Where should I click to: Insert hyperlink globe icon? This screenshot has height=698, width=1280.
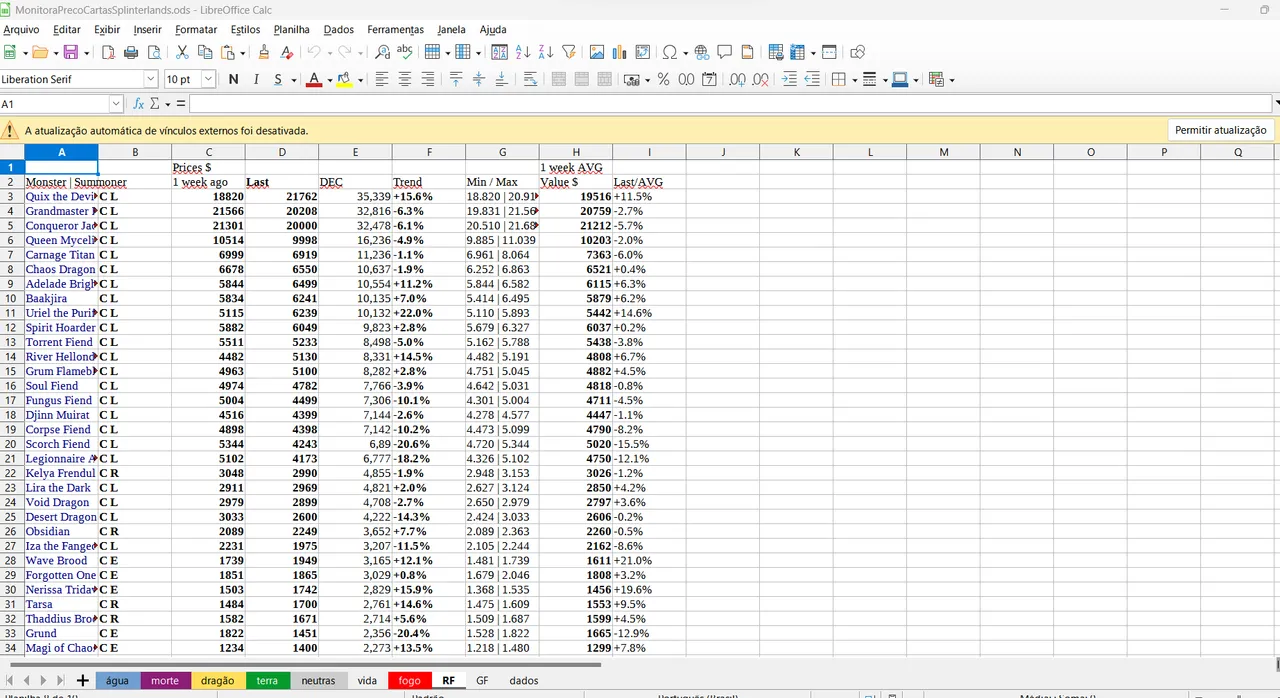click(702, 52)
